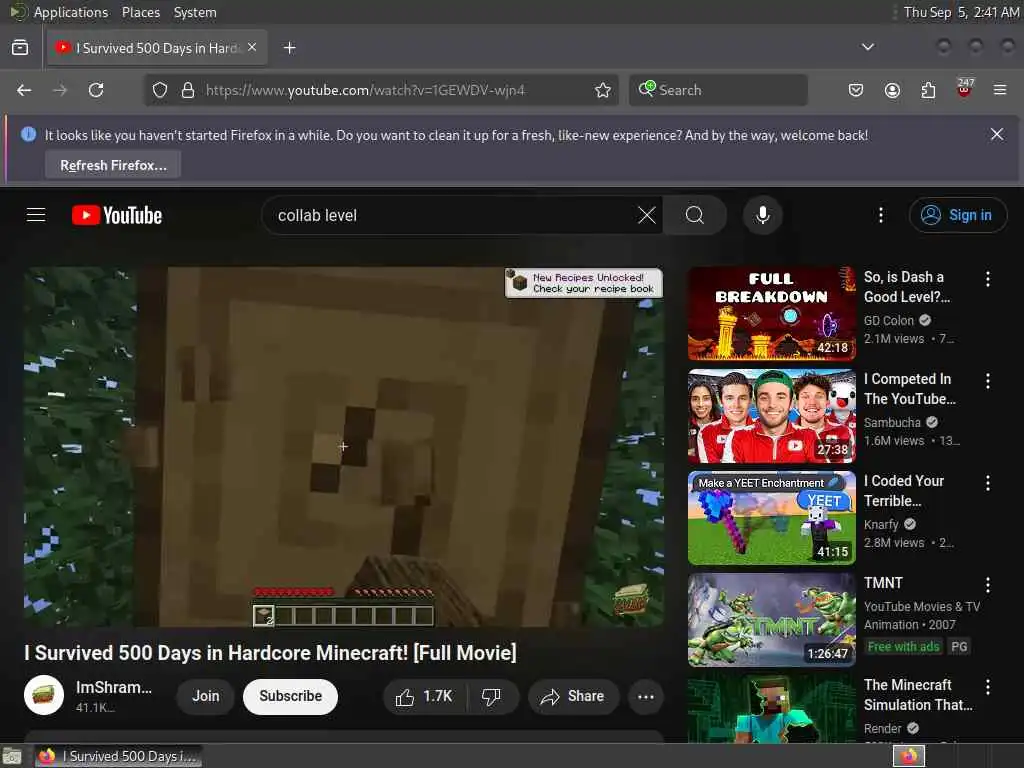The image size is (1024, 768).
Task: Expand the list all tabs dropdown
Action: coord(867,47)
